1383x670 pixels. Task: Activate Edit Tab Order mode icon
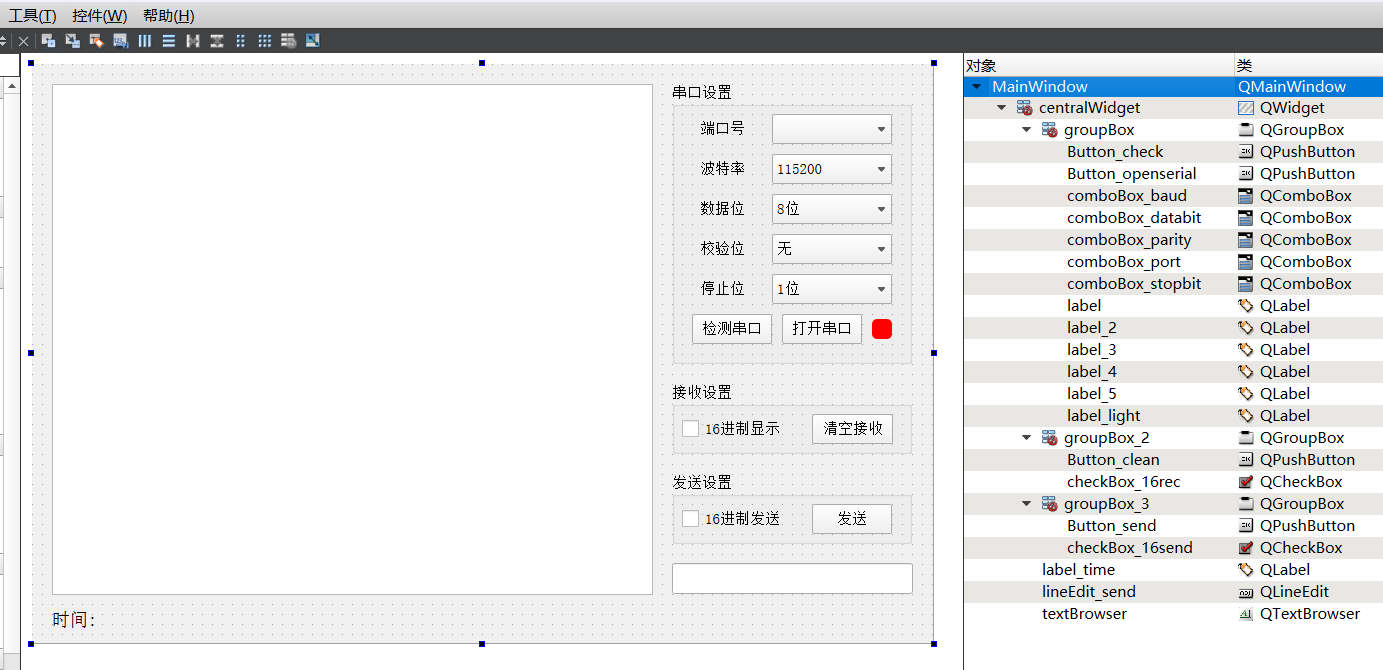121,41
